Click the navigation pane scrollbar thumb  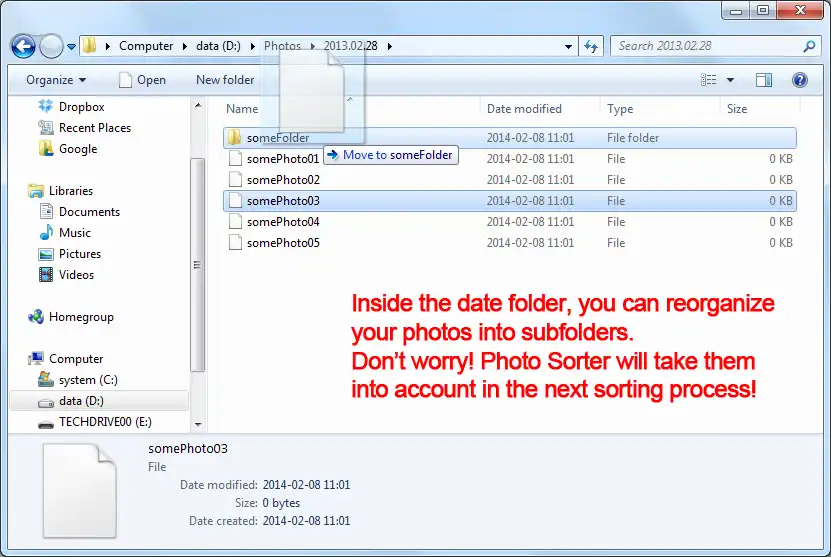coord(197,265)
